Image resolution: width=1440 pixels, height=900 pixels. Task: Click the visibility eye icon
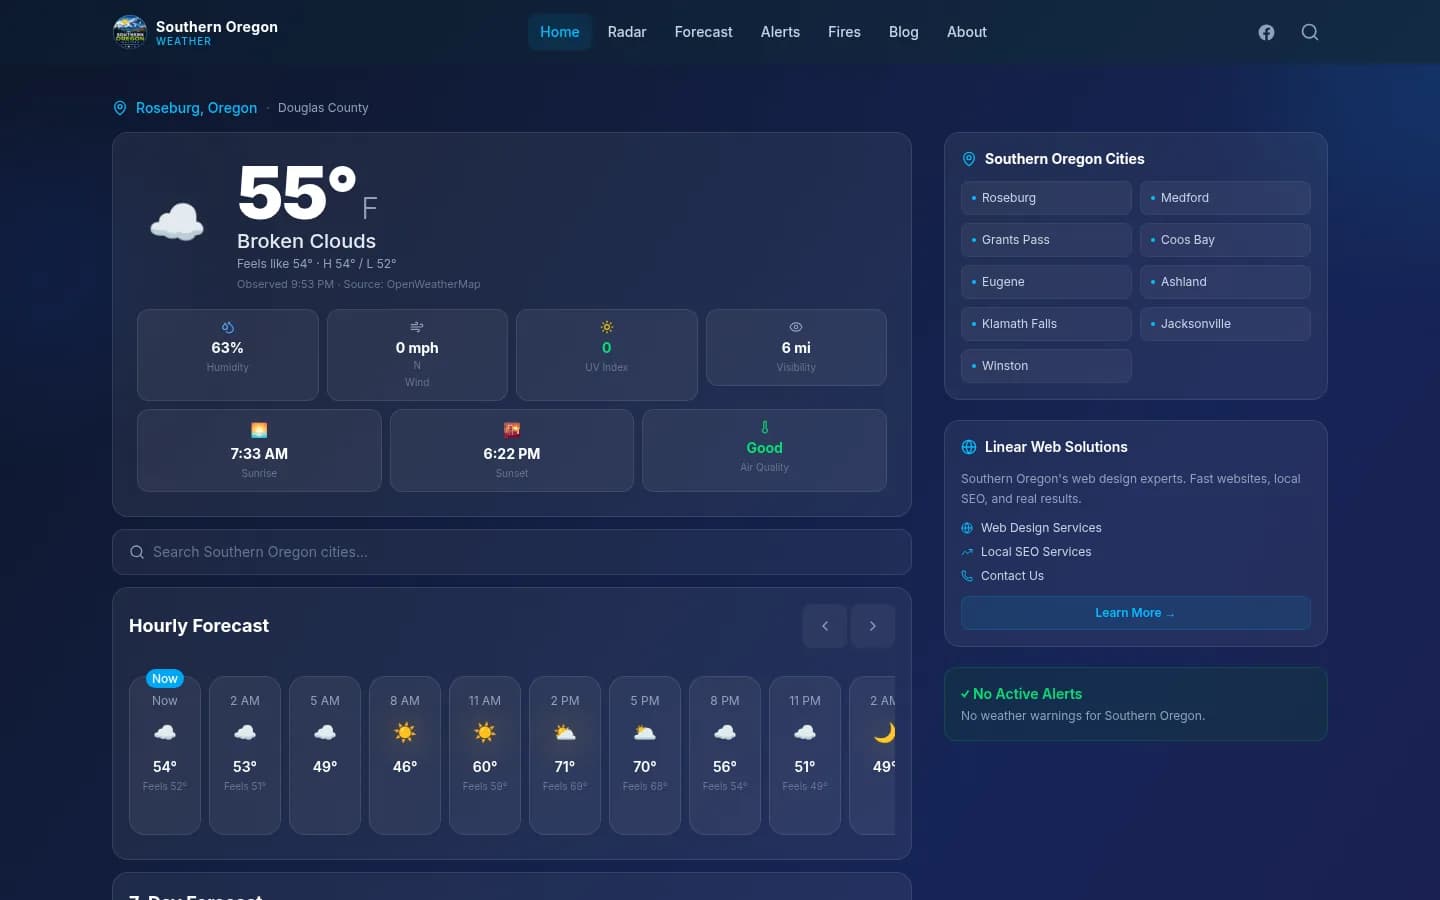pyautogui.click(x=796, y=327)
